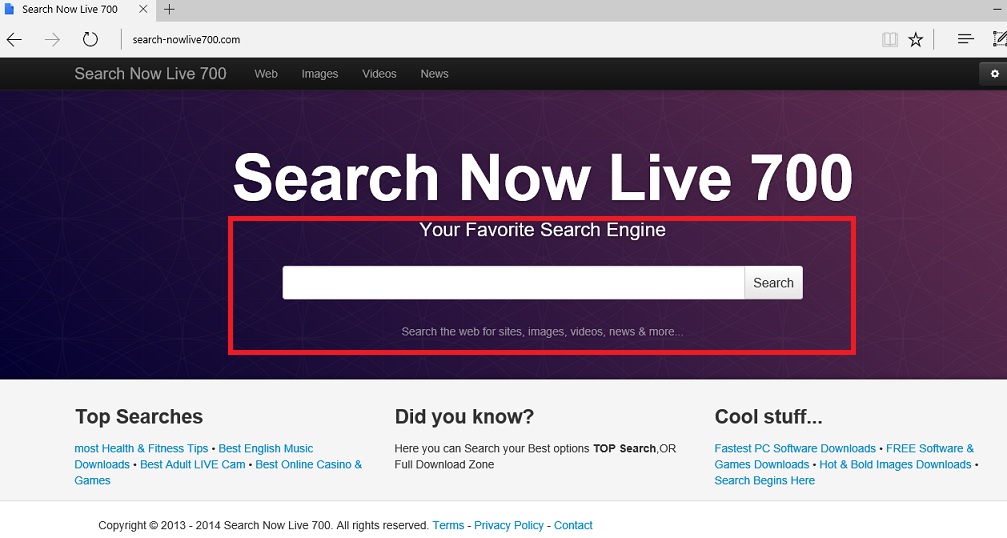Follow the Best English Music Downloads link
The width and height of the screenshot is (1007, 538).
265,449
